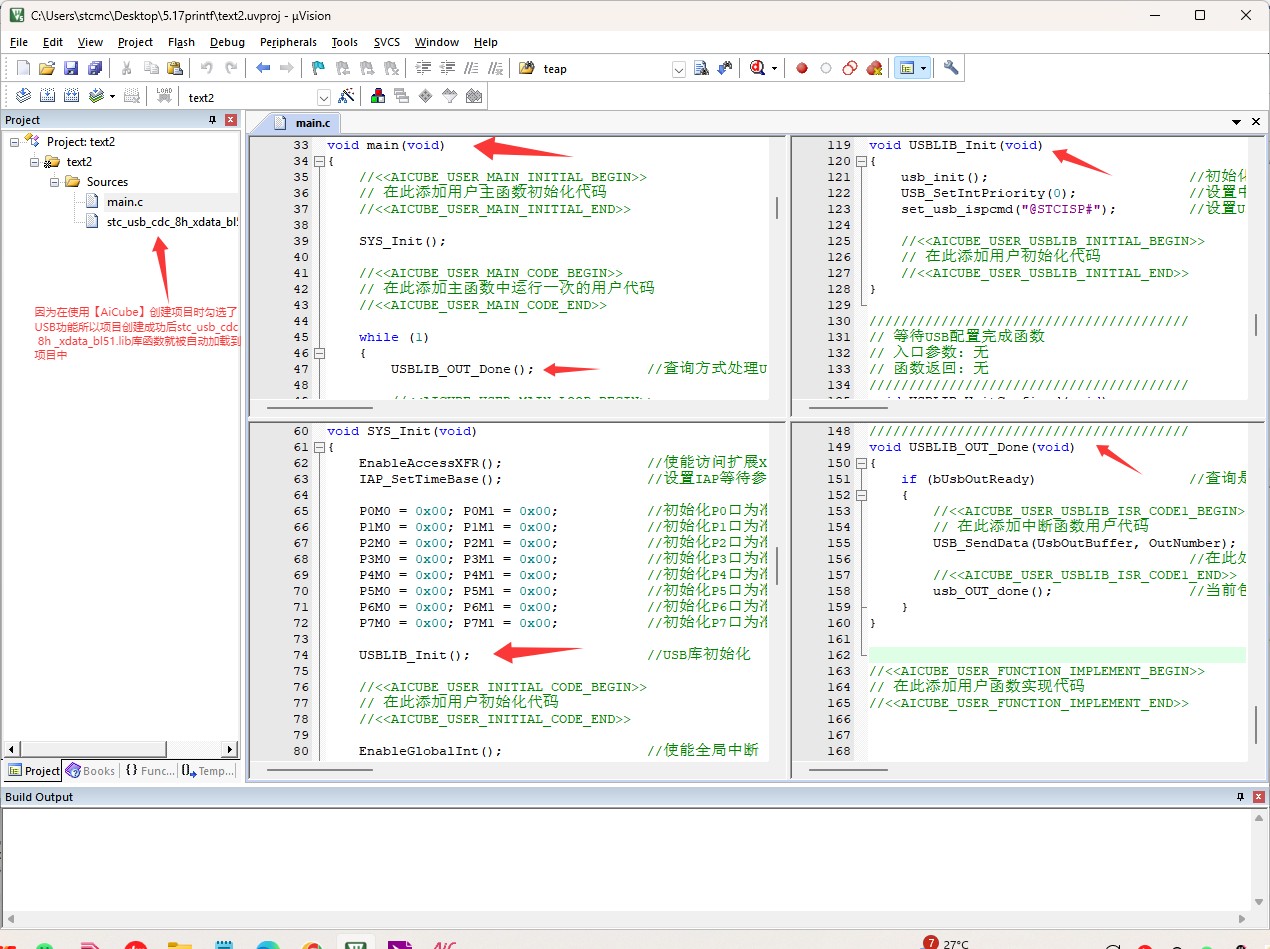Viewport: 1270px width, 949px height.
Task: Switch to the Functions panel tab
Action: (x=149, y=771)
